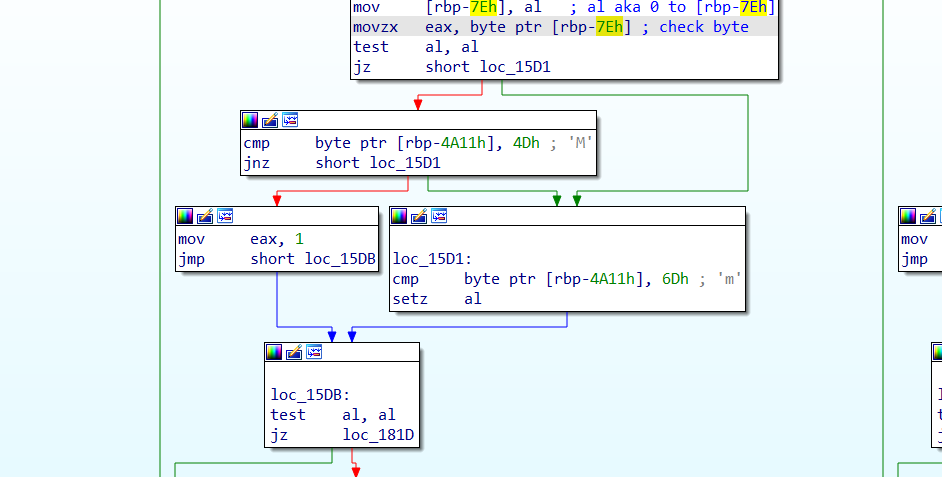Screen dimensions: 942x477
Task: Click the 'setz al' instruction
Action: pyautogui.click(x=437, y=299)
